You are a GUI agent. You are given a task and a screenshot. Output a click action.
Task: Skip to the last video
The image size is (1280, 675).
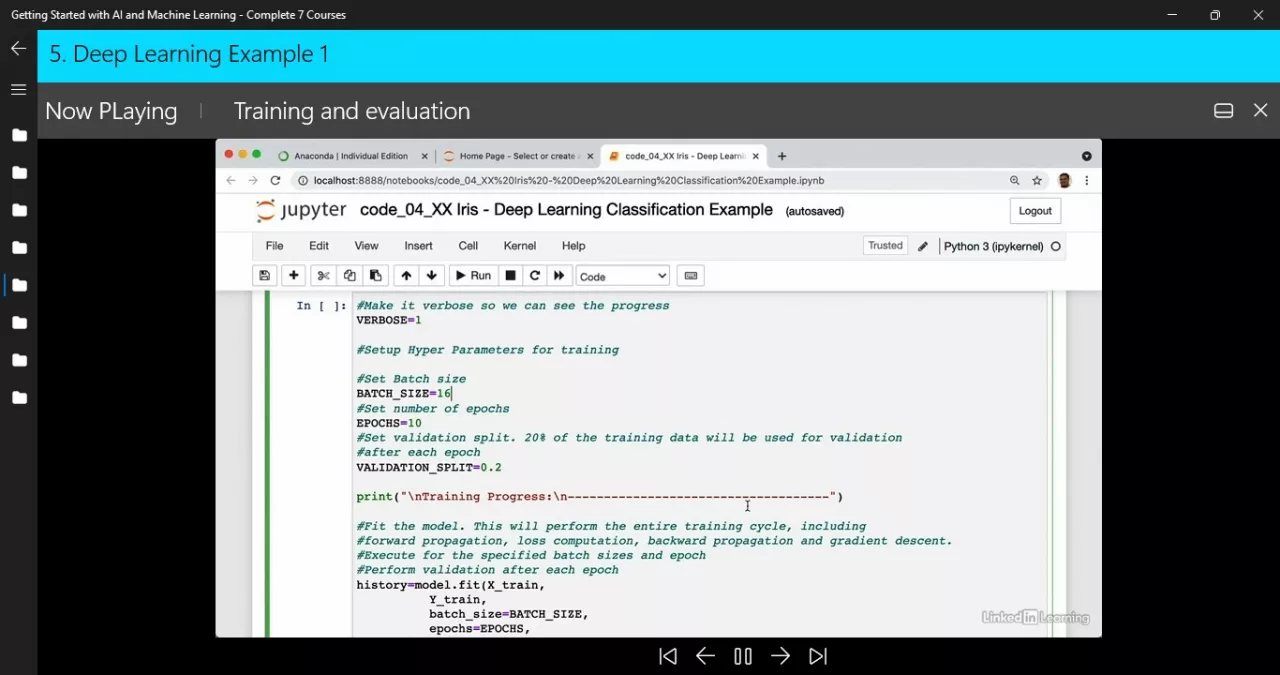pos(818,656)
